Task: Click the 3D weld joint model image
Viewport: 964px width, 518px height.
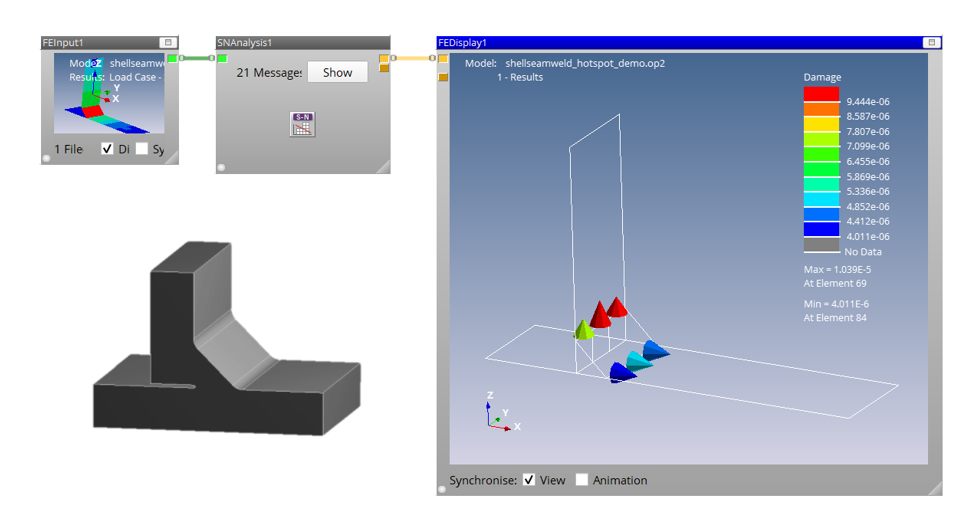Action: (x=227, y=338)
